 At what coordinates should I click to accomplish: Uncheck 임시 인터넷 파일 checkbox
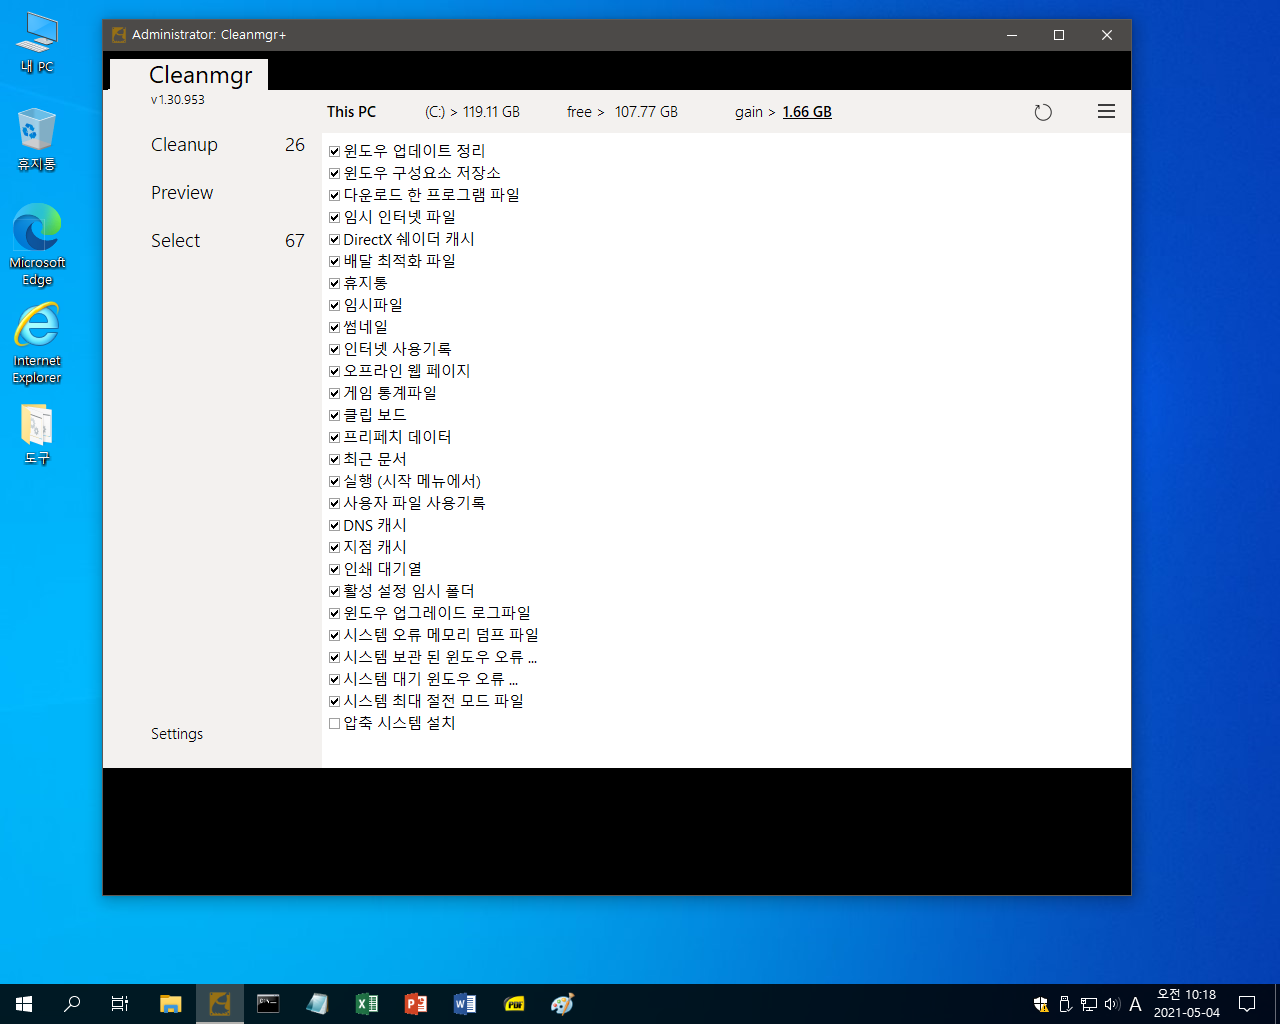click(335, 218)
